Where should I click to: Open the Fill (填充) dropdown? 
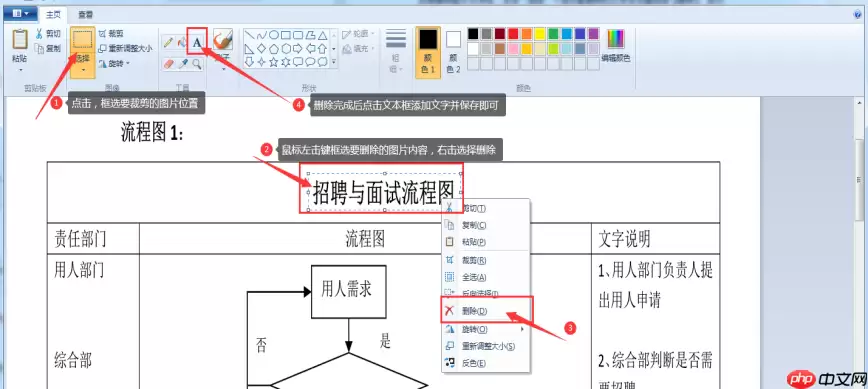coord(359,49)
